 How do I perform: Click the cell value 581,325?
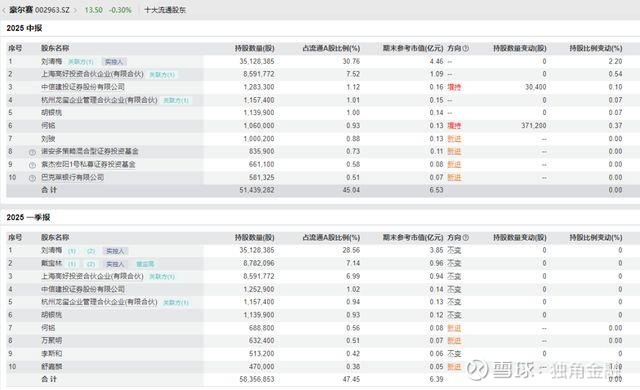pyautogui.click(x=262, y=177)
